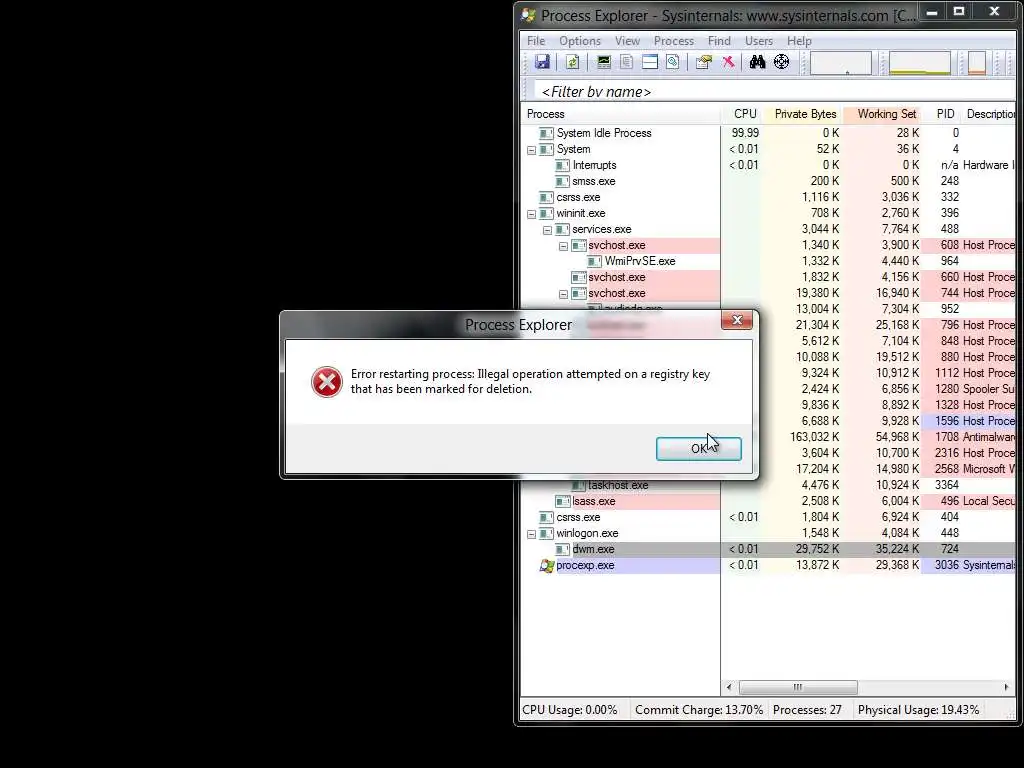Click the horizontal scrollbar right arrow
The height and width of the screenshot is (768, 1024).
coord(1006,687)
